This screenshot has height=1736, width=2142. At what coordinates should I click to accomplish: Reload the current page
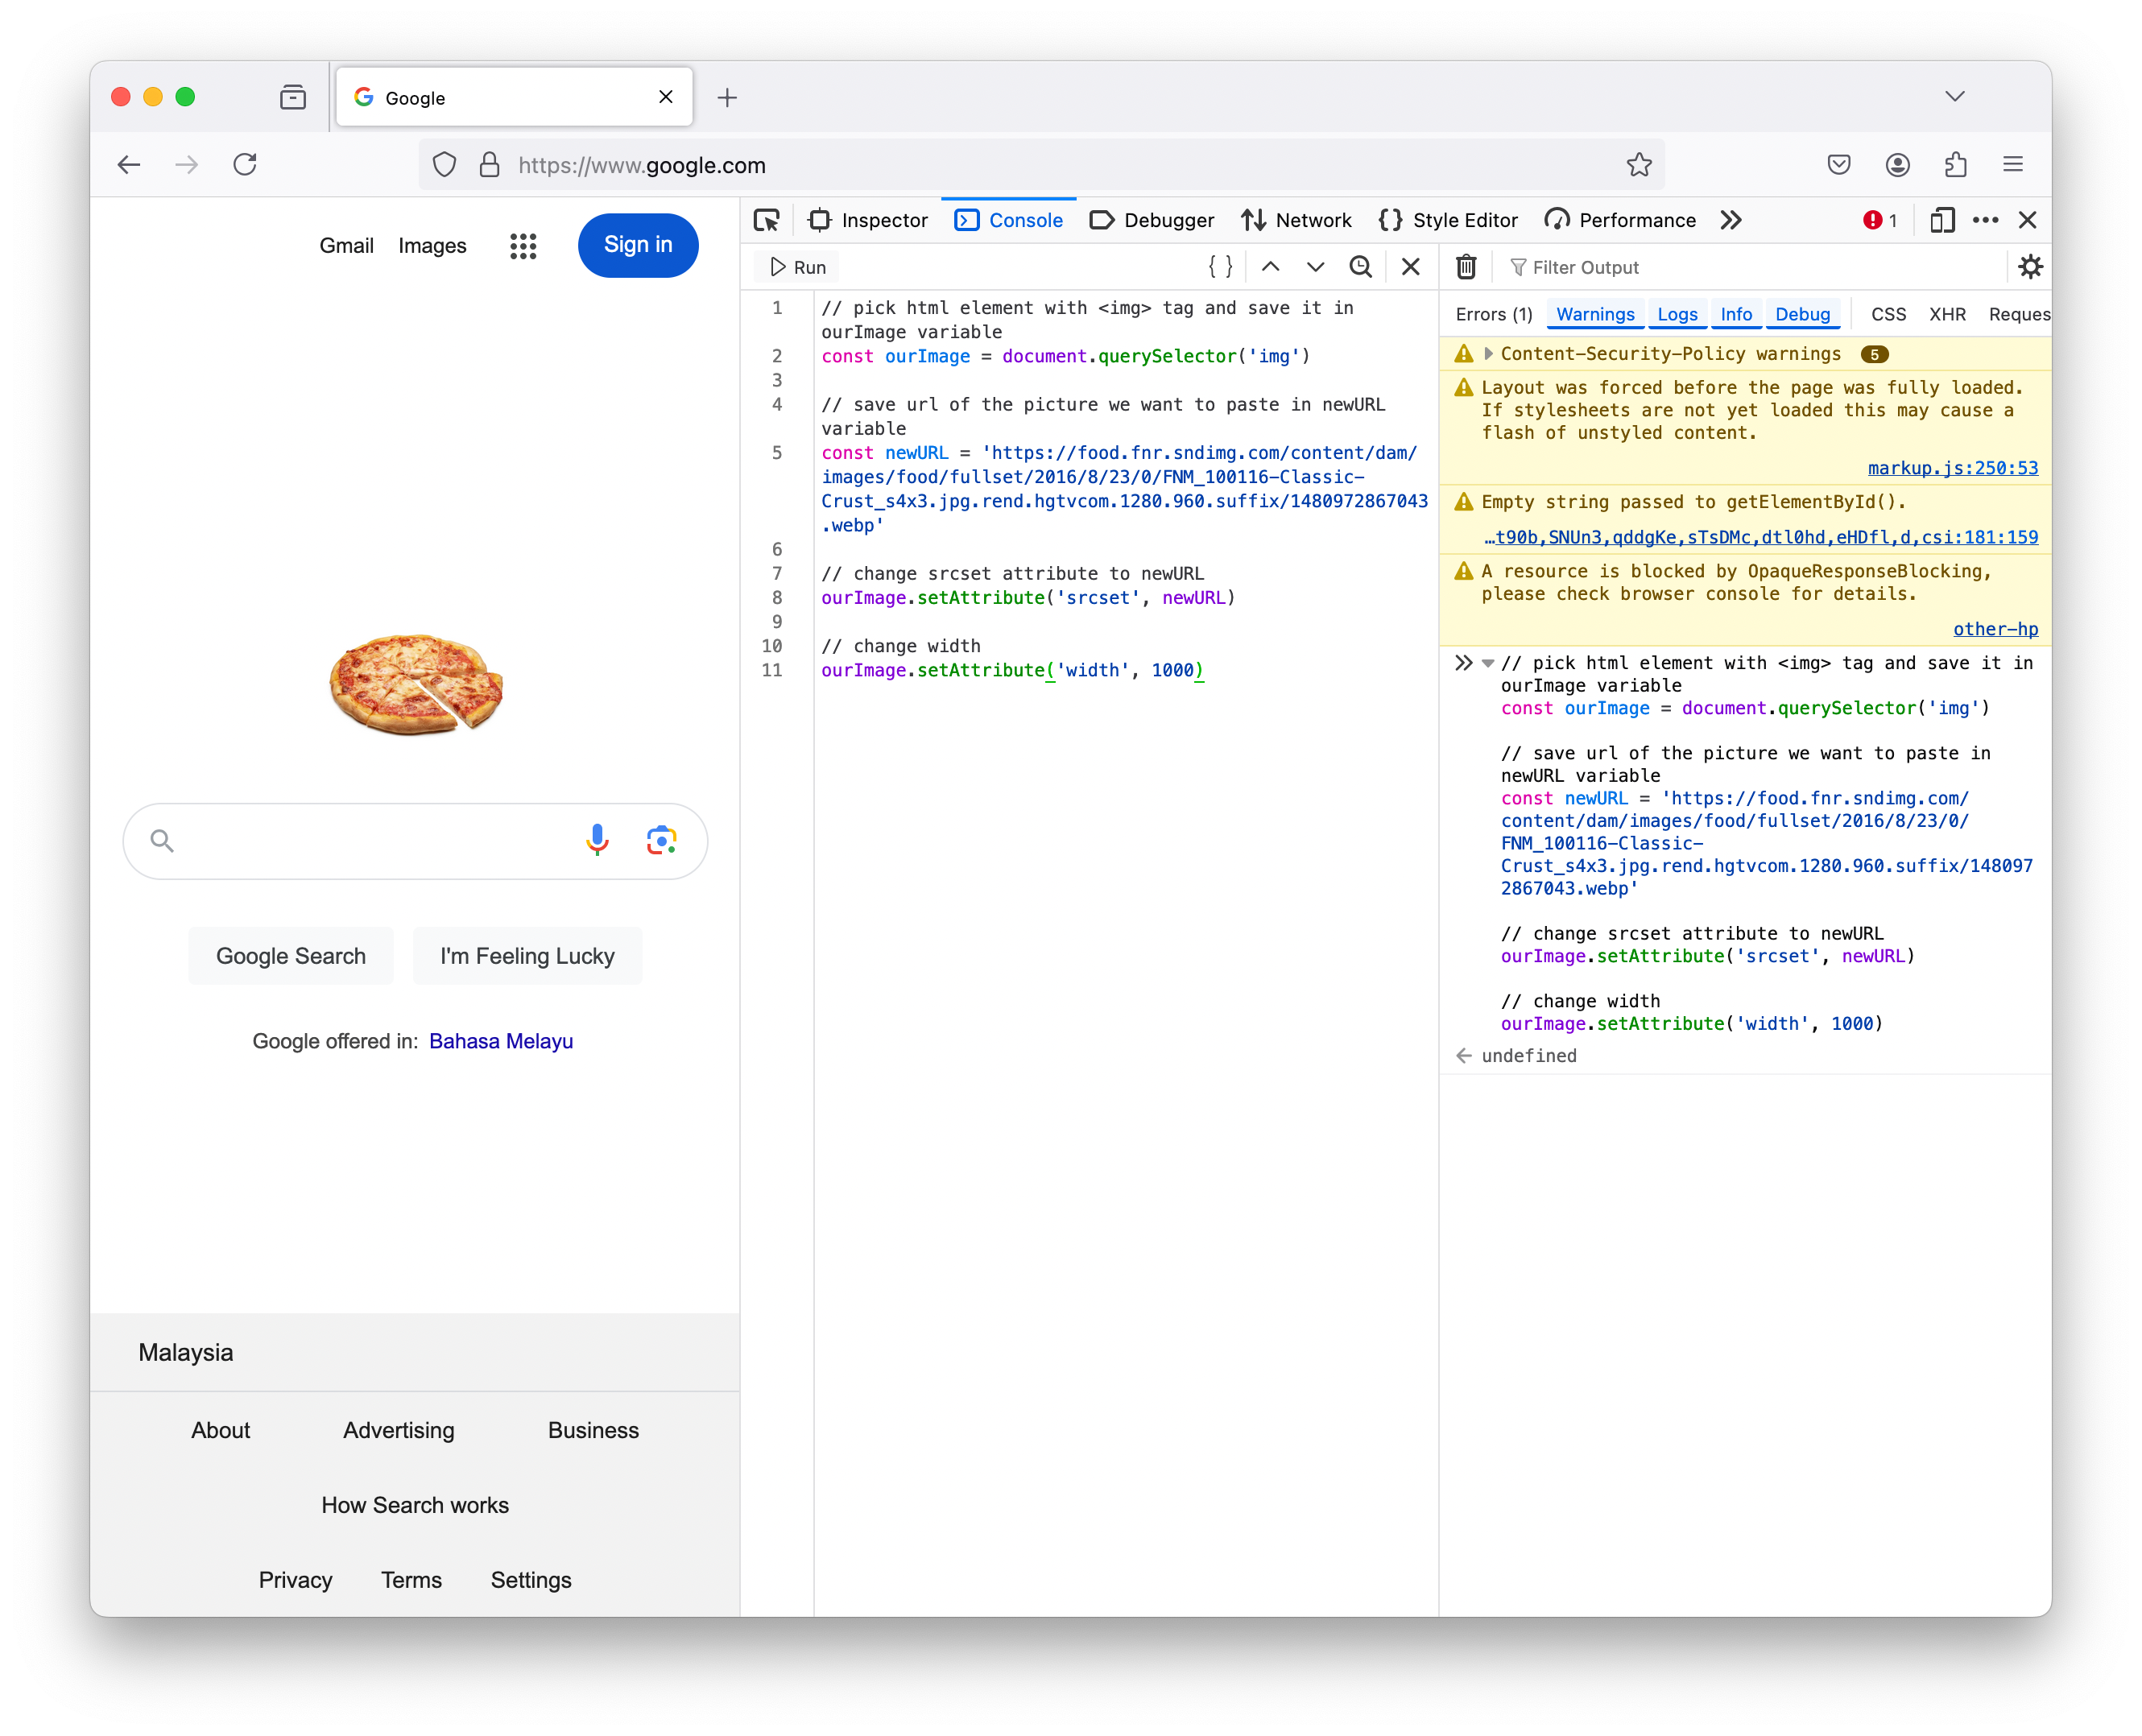click(245, 165)
